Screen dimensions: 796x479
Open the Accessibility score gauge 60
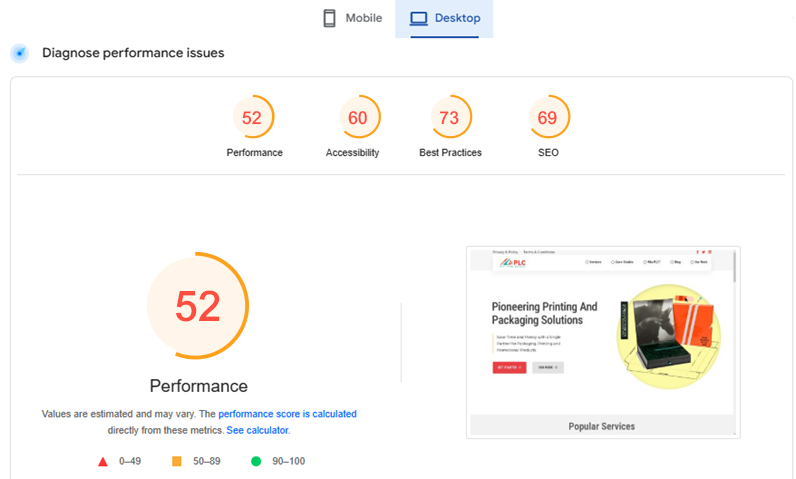click(x=358, y=117)
